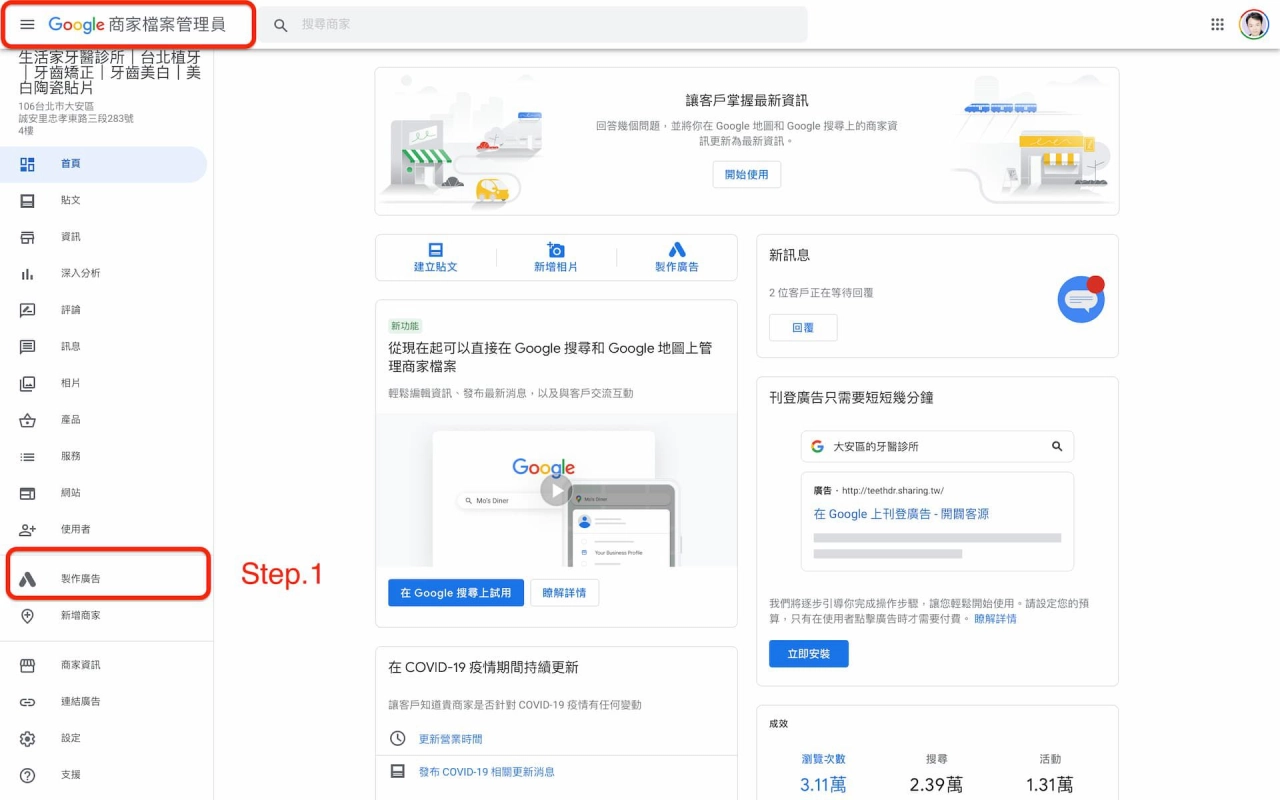Open 支援 in the sidebar
The width and height of the screenshot is (1280, 800).
104,775
